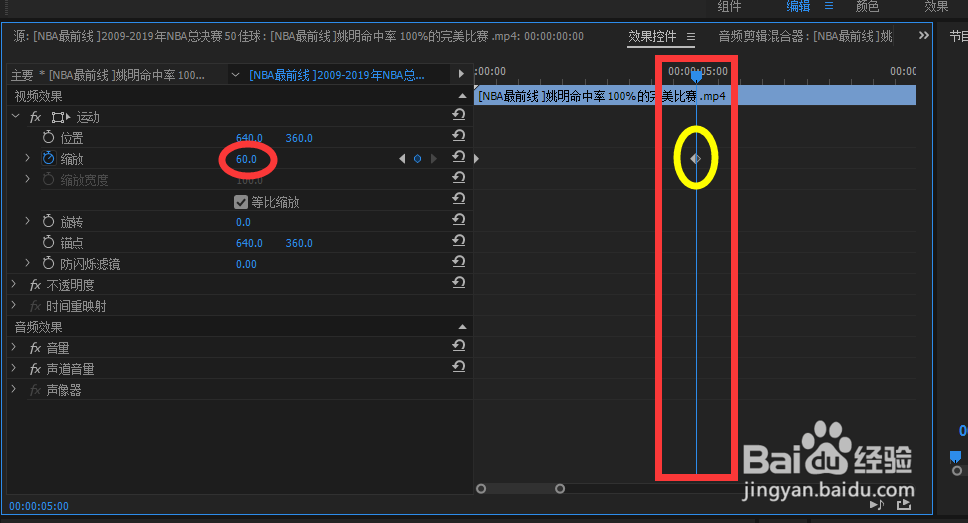
Task: Toggle animation stopwatch for 位置
Action: (48, 137)
